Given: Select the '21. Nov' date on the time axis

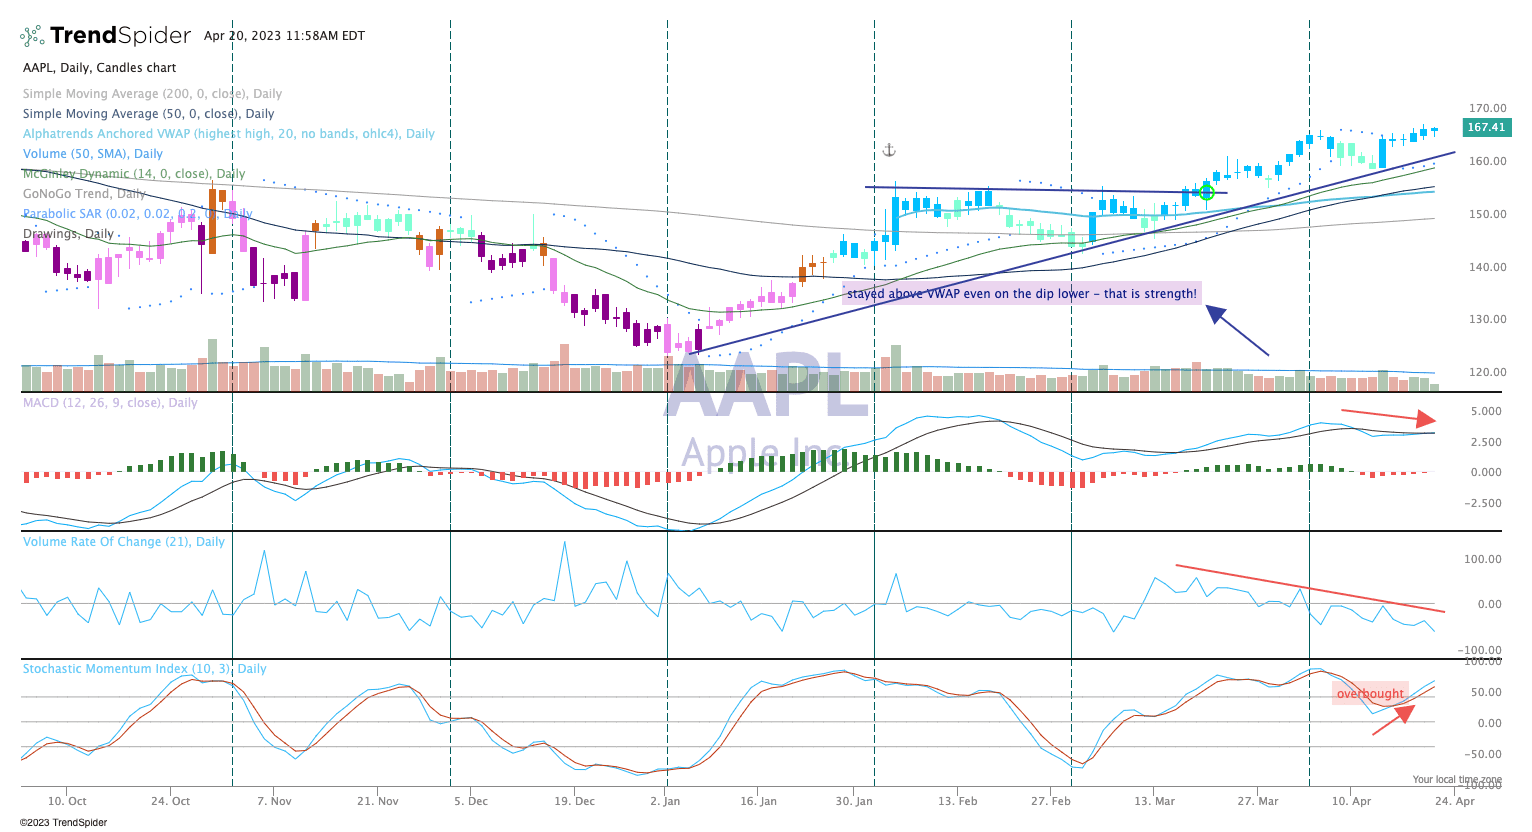Looking at the screenshot, I should coord(378,801).
